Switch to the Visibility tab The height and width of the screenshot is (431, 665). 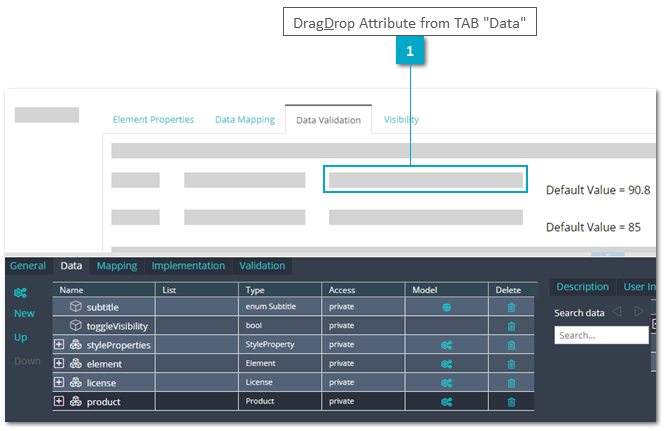pyautogui.click(x=401, y=120)
